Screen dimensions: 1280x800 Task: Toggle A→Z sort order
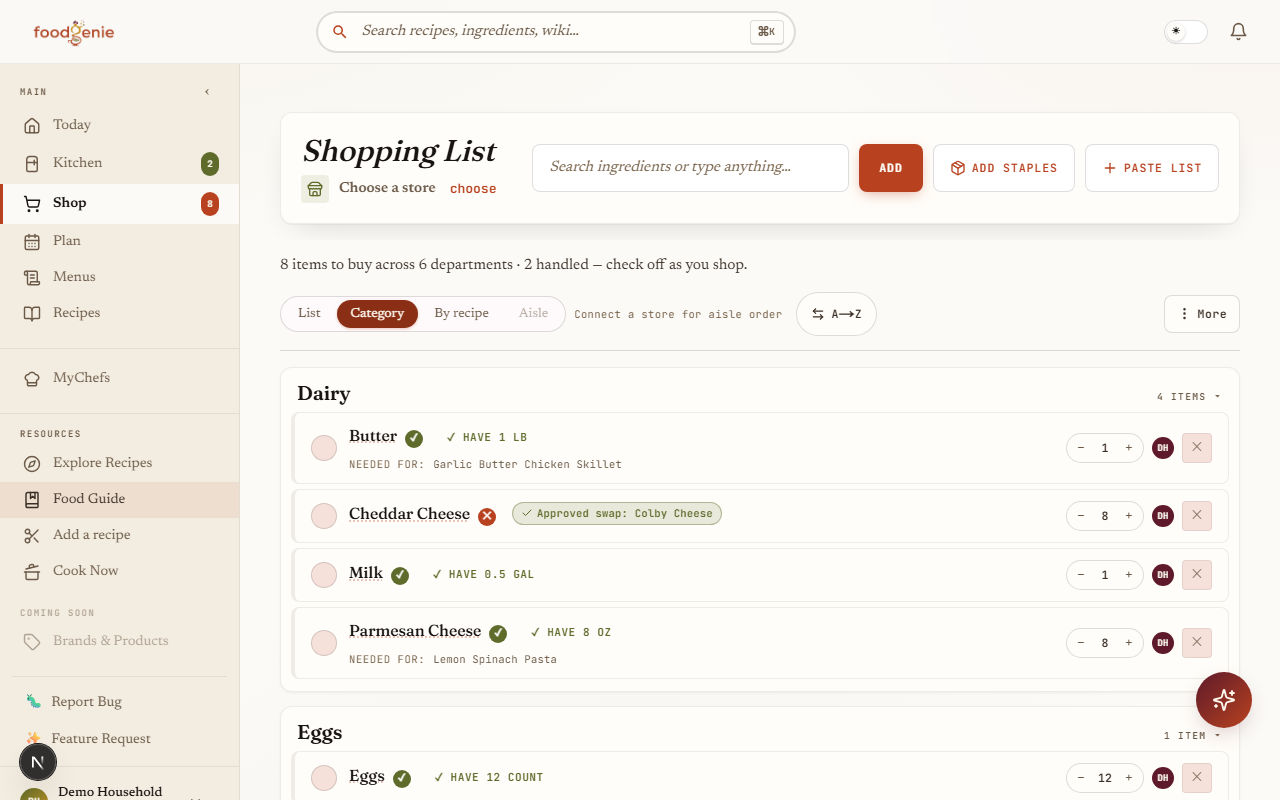click(x=836, y=314)
